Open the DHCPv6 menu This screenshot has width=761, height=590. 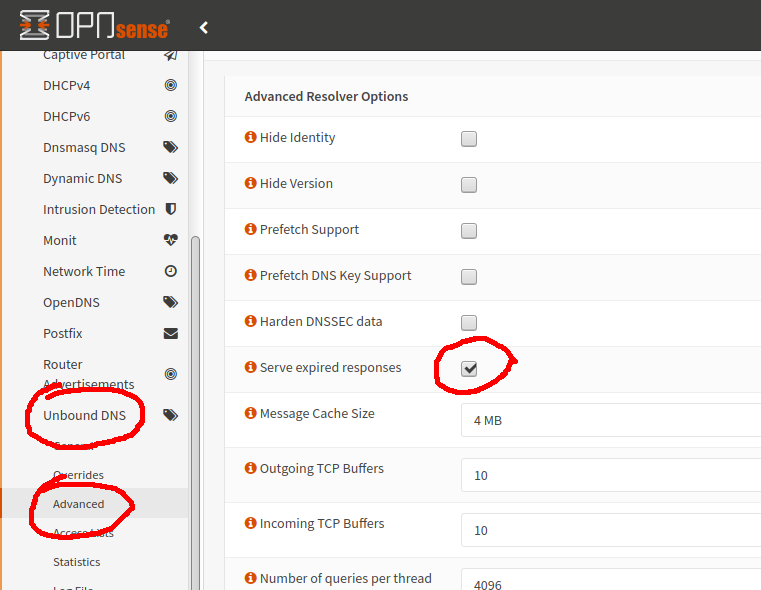click(66, 117)
